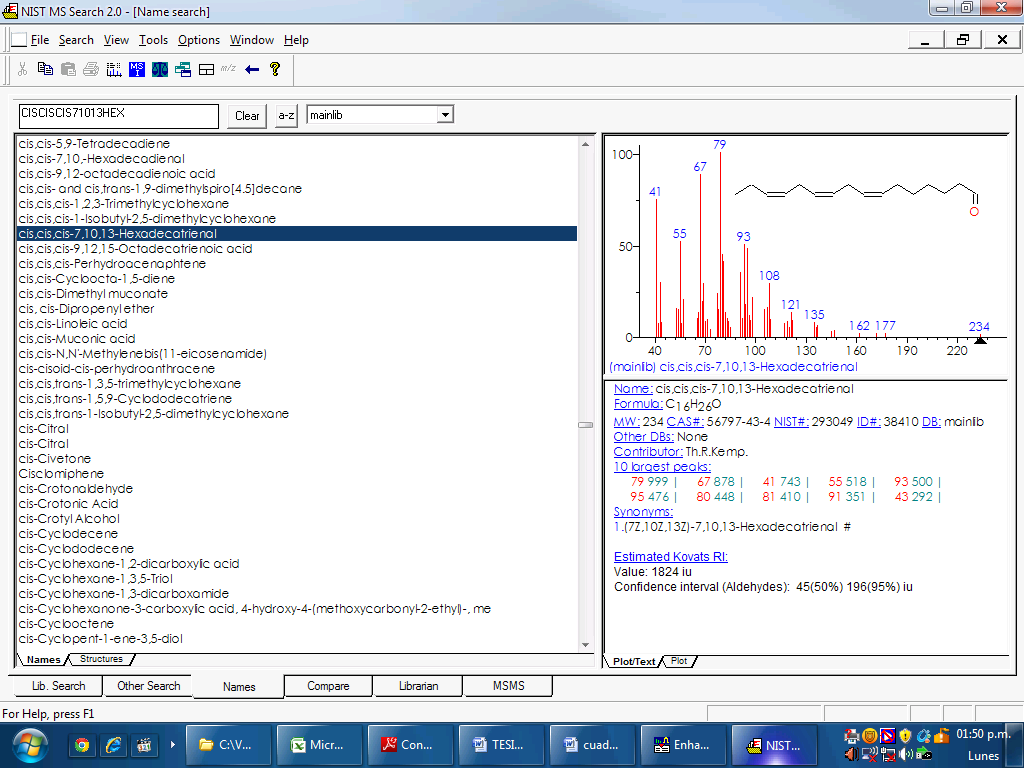The image size is (1024, 768).
Task: Open the MSMS tab
Action: [x=509, y=686]
